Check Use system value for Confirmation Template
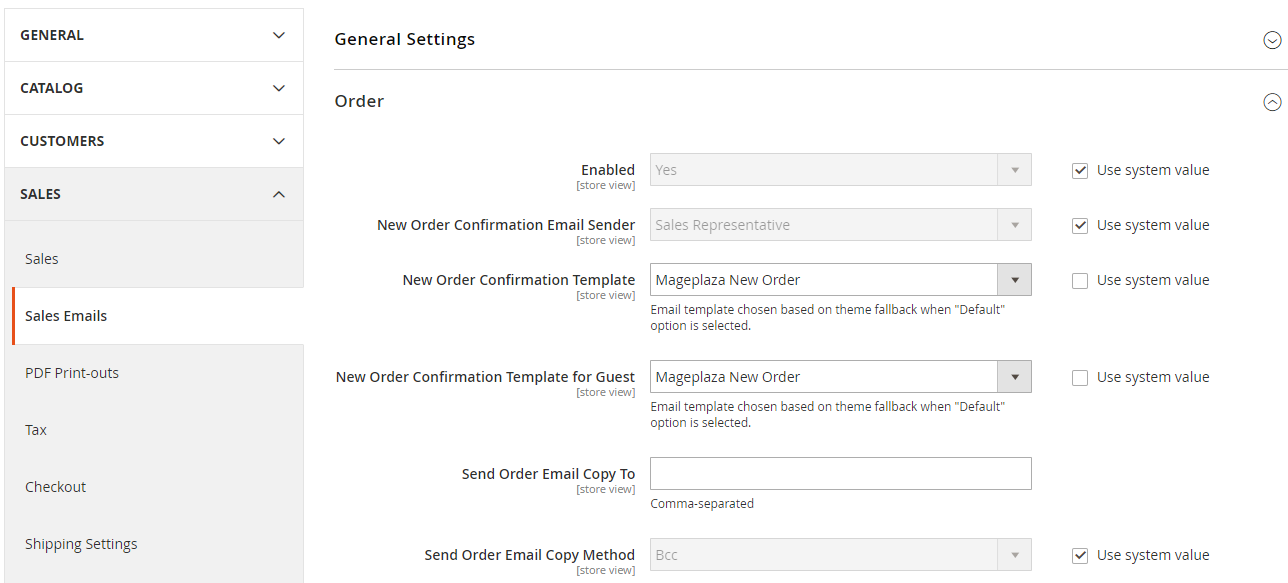 pos(1080,281)
